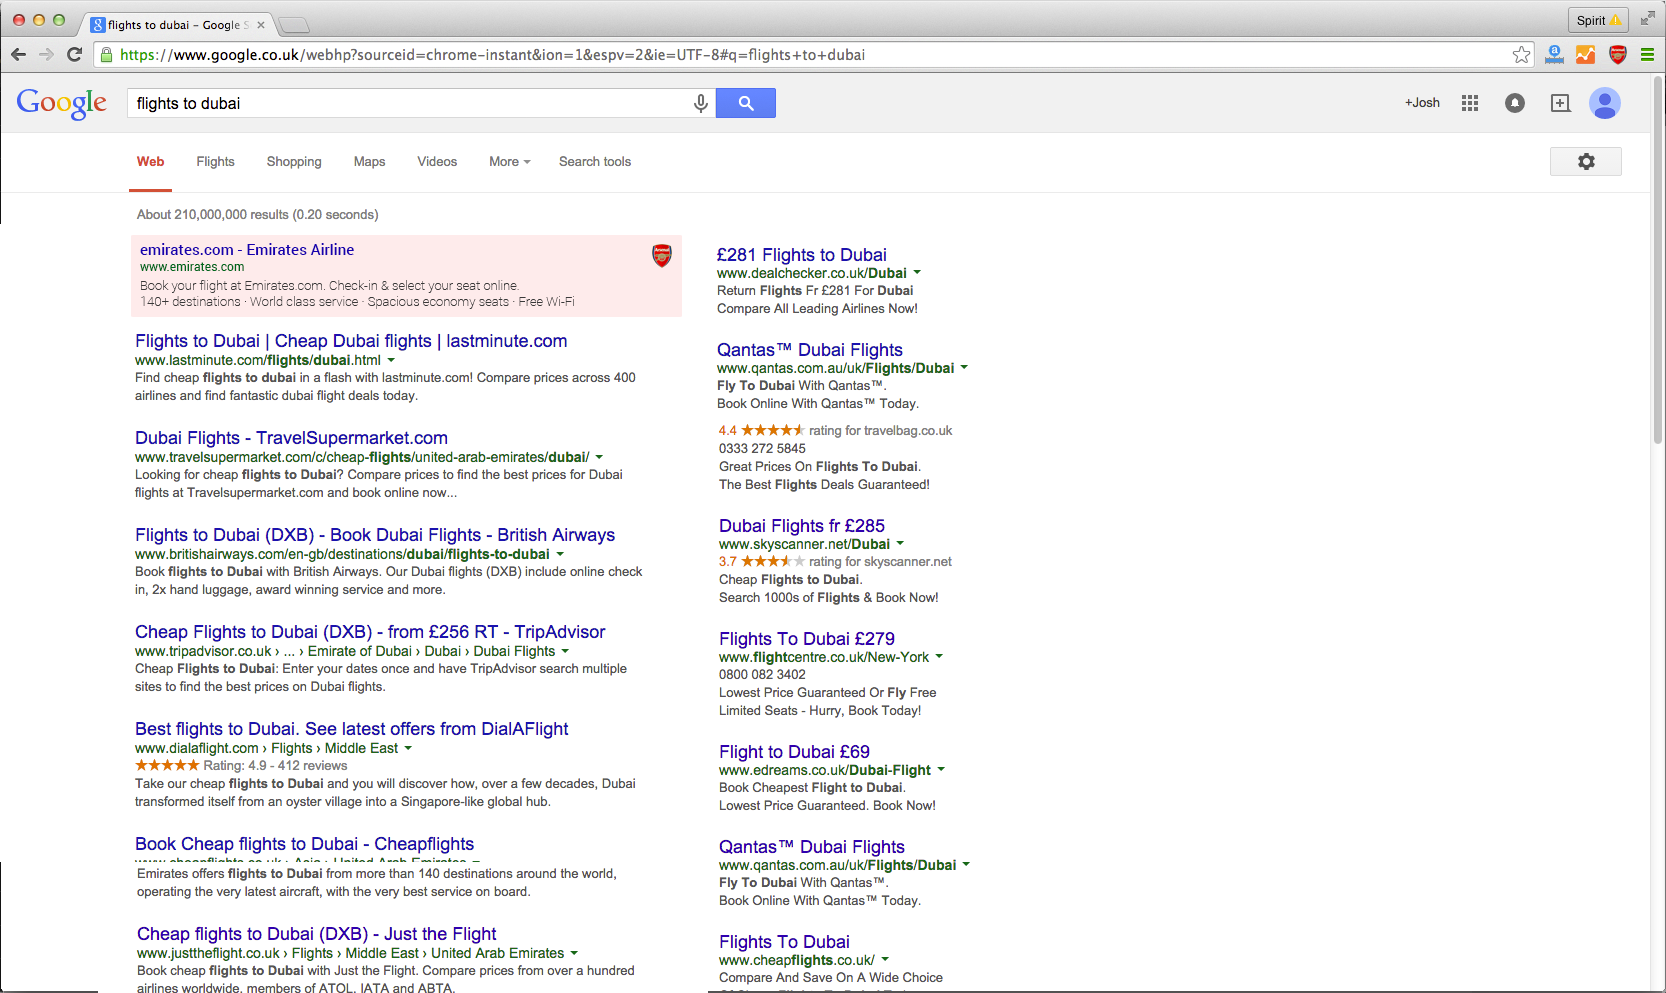Expand britishairways.com URL dropdown arrow

(x=560, y=554)
